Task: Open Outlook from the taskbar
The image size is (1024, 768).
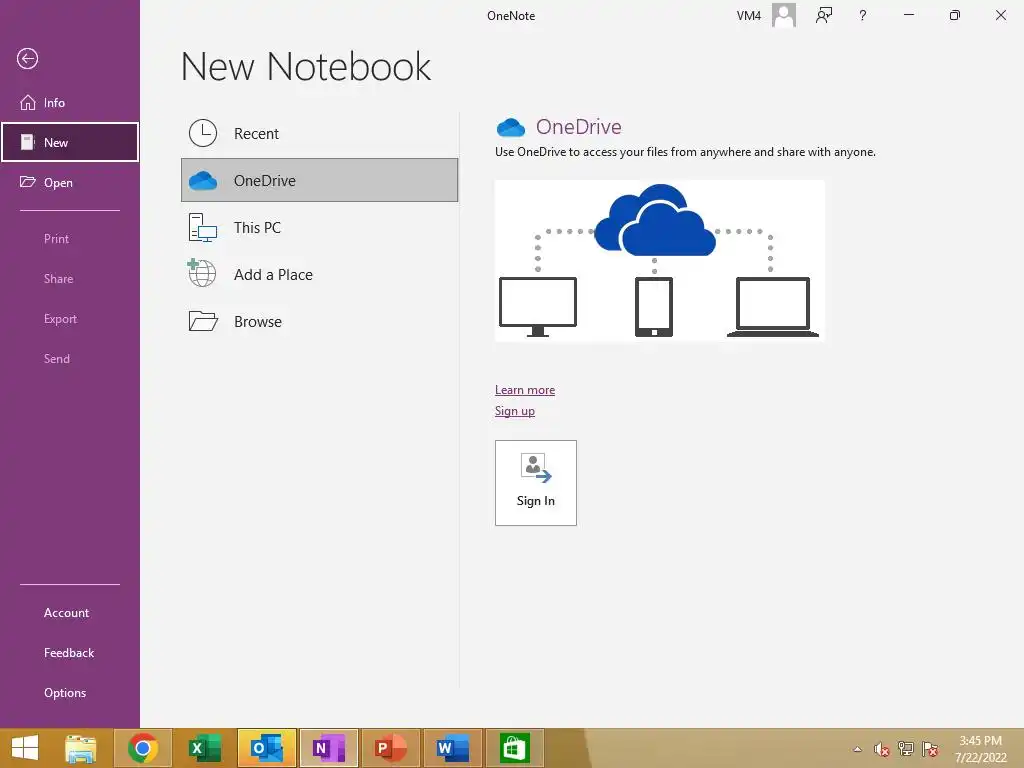Action: 266,748
